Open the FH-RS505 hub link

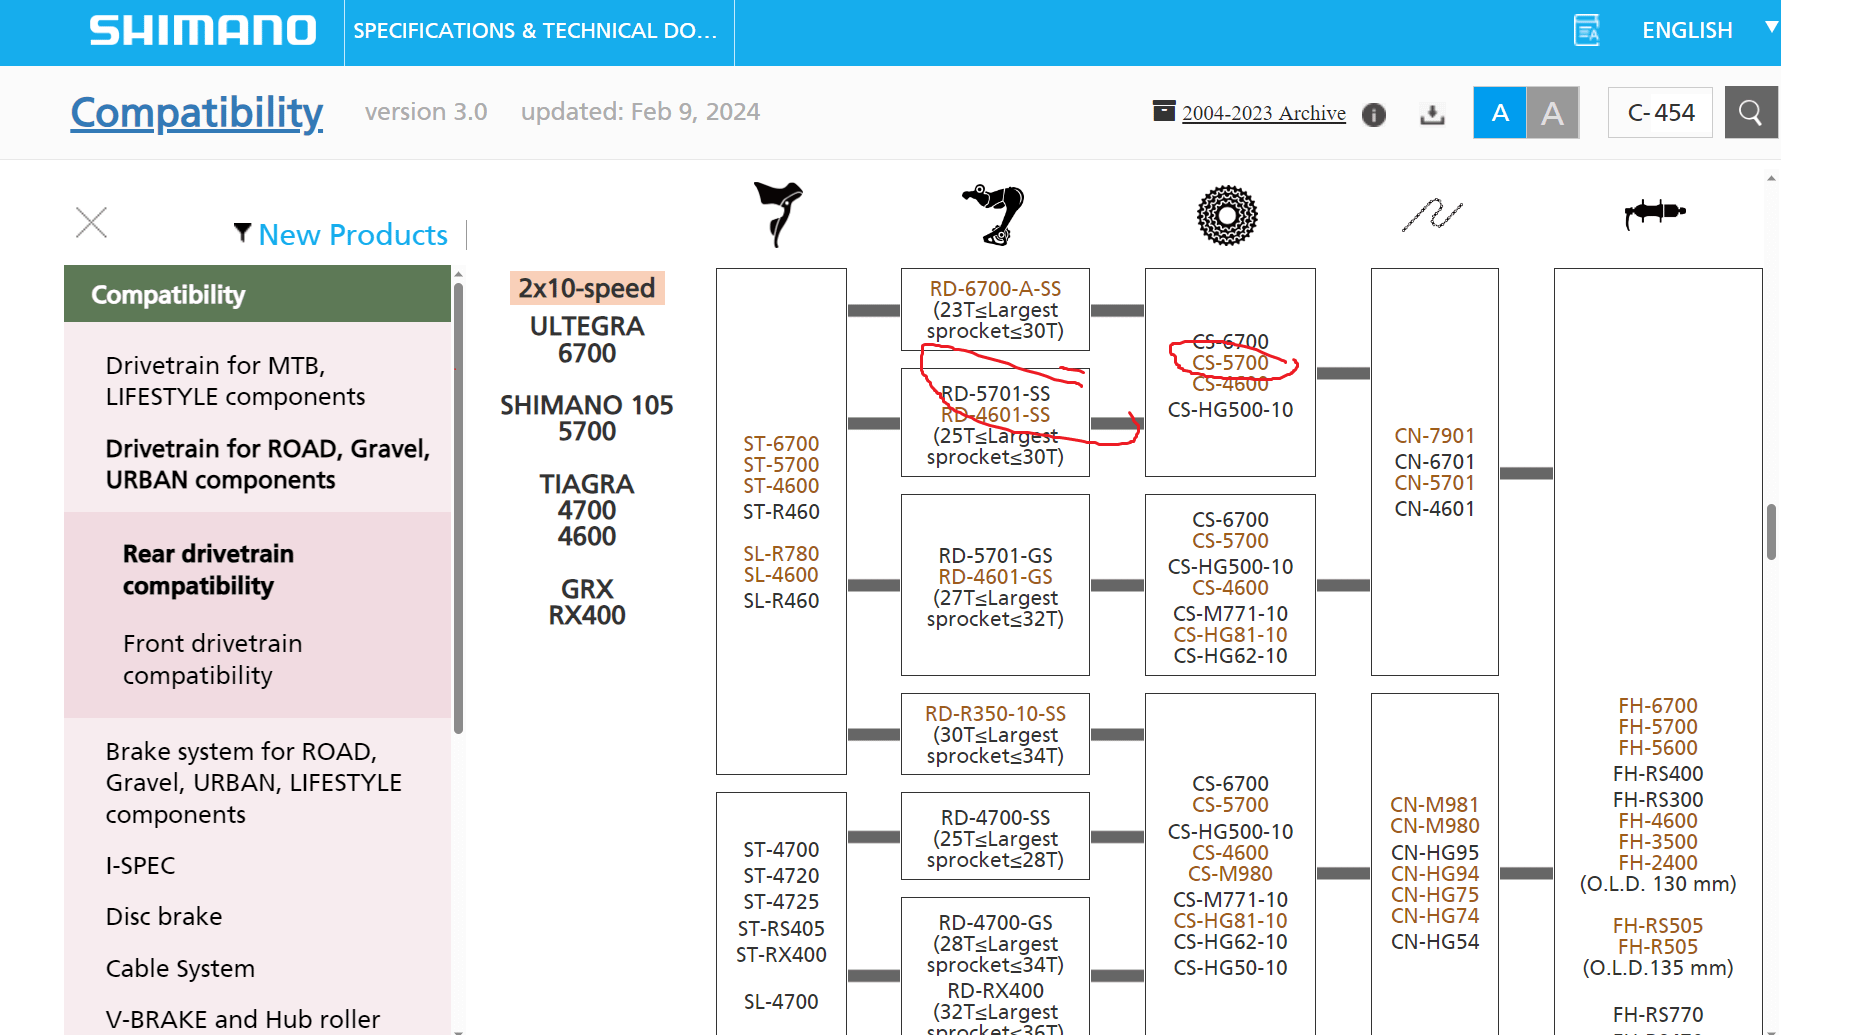(x=1658, y=926)
